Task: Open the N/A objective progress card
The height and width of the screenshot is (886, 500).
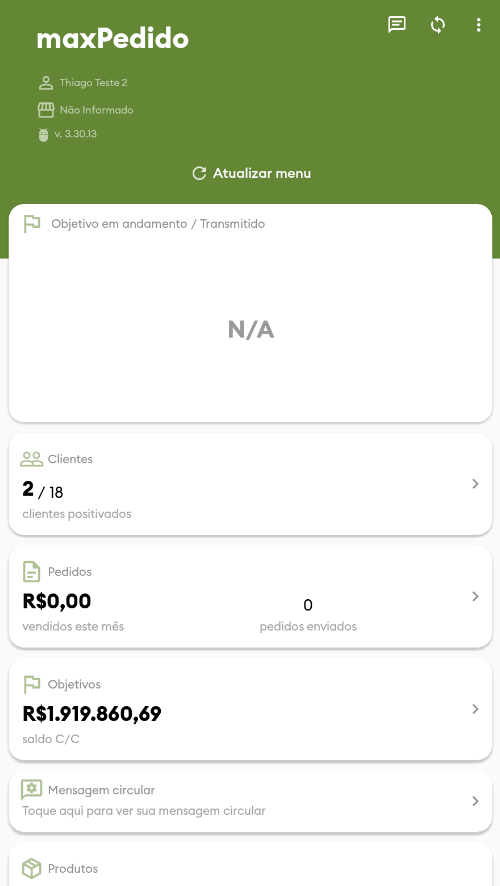Action: click(250, 313)
